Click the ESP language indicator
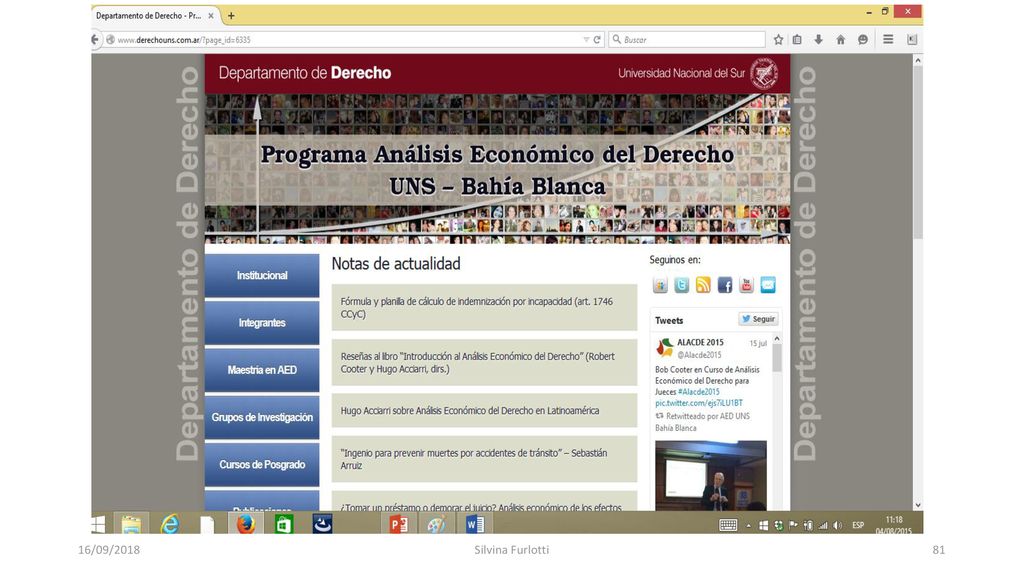 tap(858, 525)
